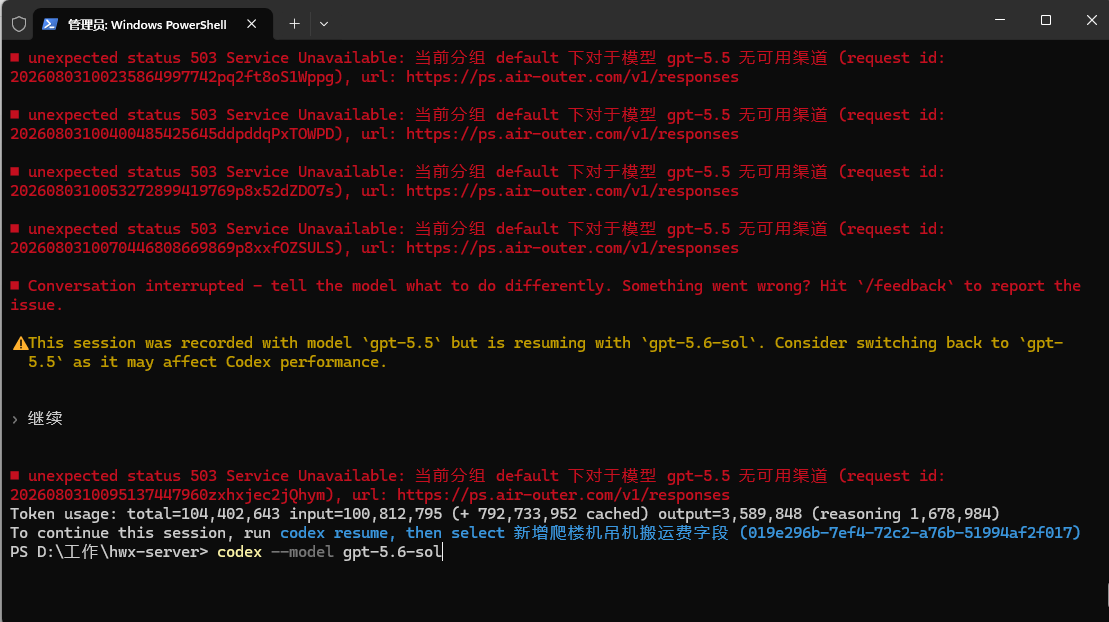Click session name 新增爬楼机吊机搬运费字段
The height and width of the screenshot is (622, 1109).
[x=621, y=533]
